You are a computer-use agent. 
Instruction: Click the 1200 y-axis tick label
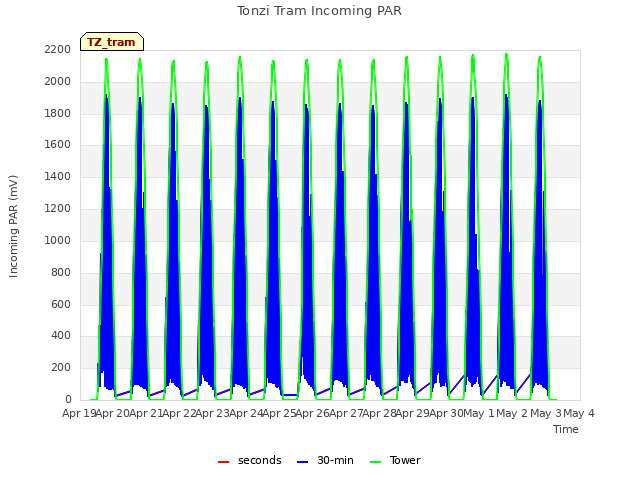58,208
